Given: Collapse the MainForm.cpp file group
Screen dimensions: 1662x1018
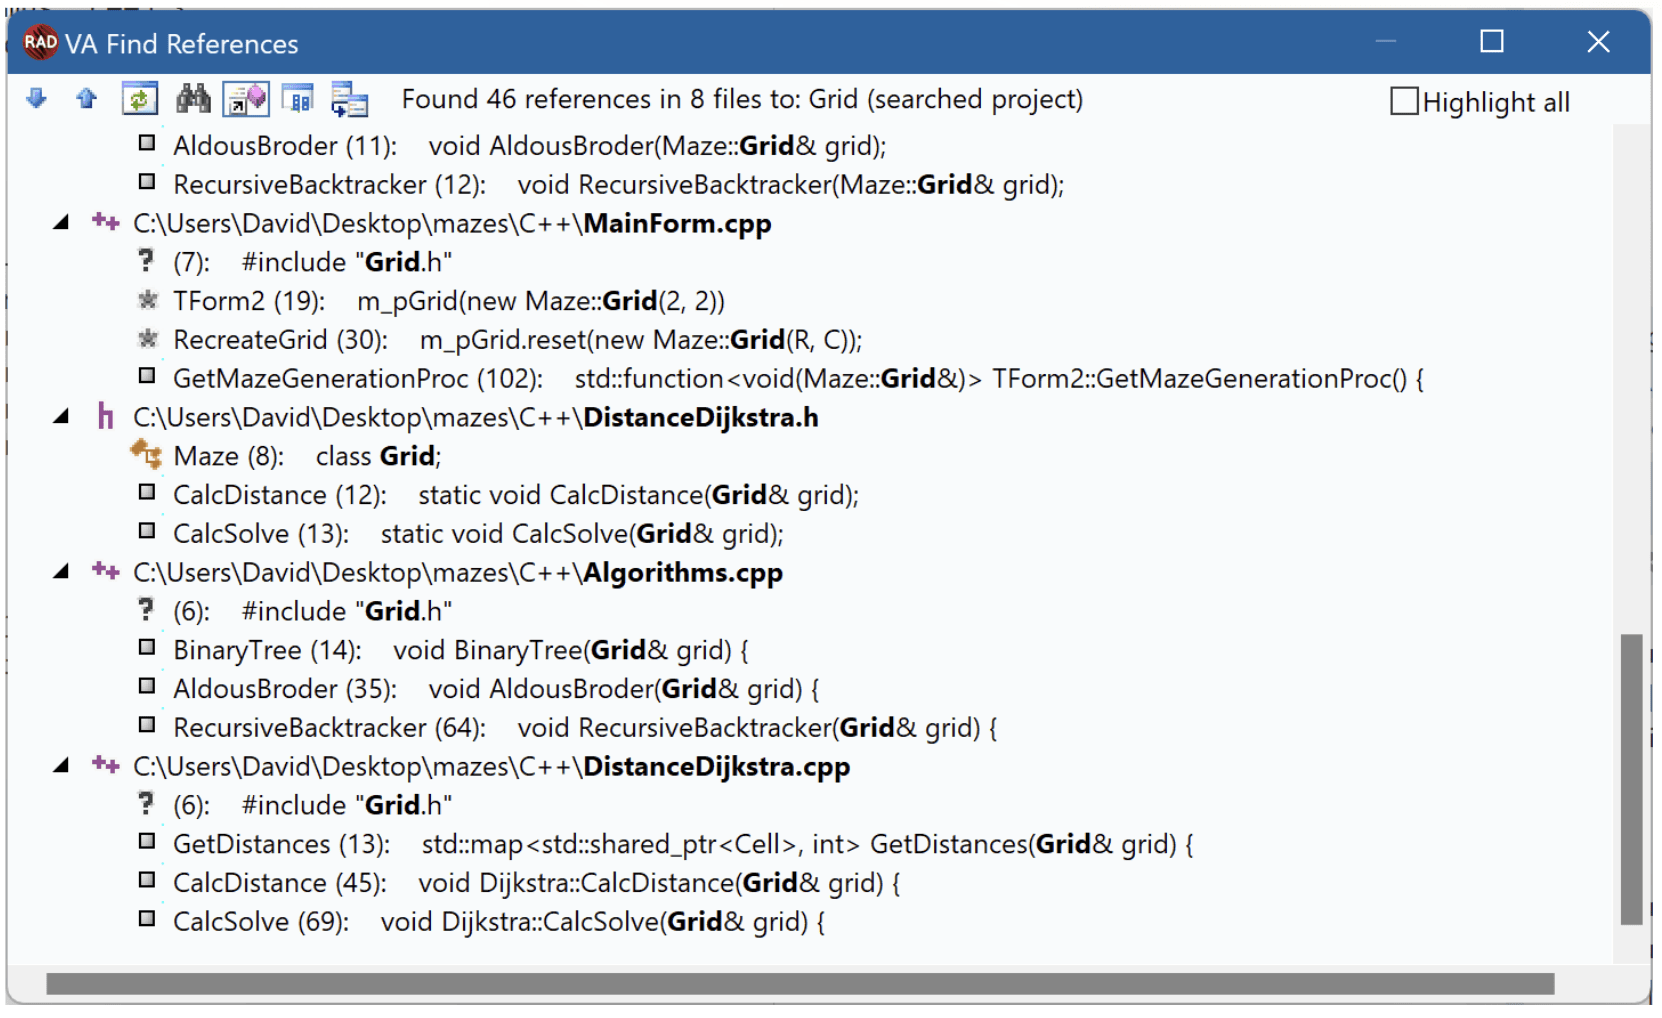Looking at the screenshot, I should [x=63, y=222].
